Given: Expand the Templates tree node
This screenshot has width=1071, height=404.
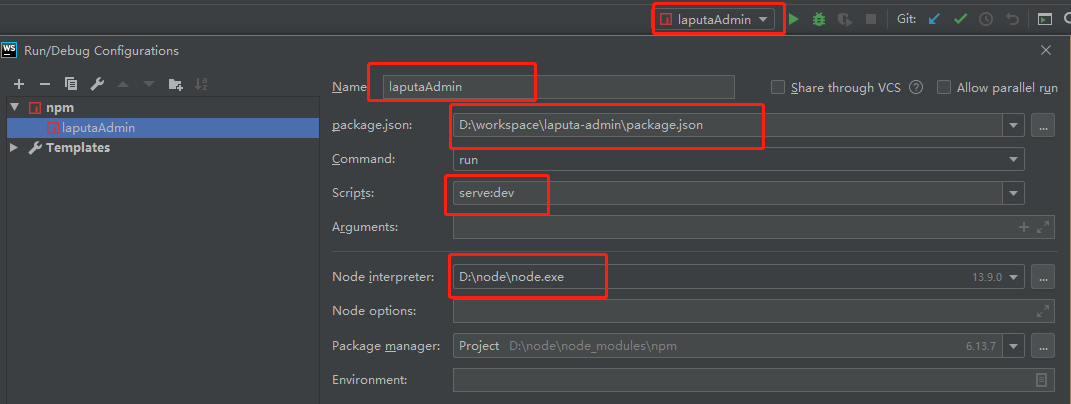Looking at the screenshot, I should click(x=14, y=148).
